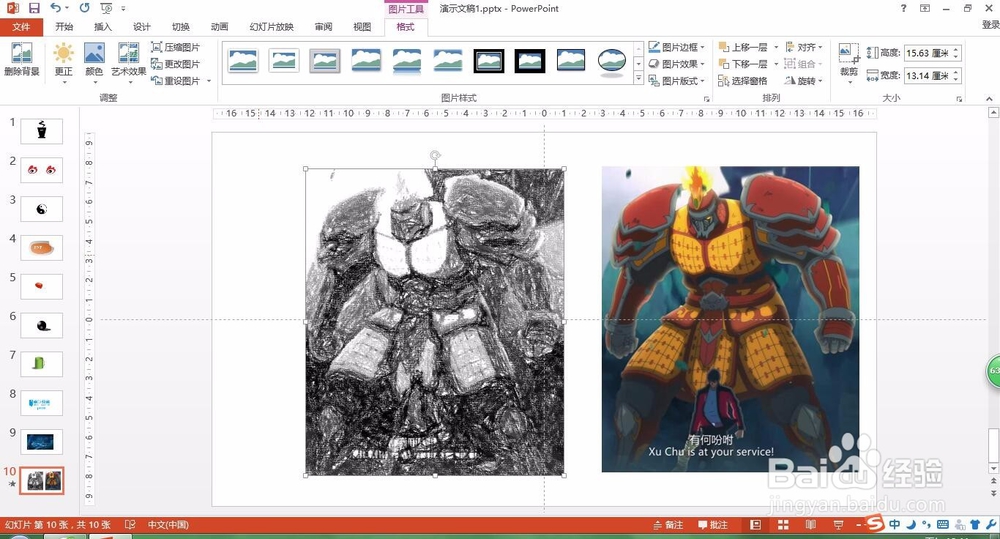Click the 批注 comments button in status bar
Image resolution: width=1000 pixels, height=539 pixels.
click(x=713, y=525)
